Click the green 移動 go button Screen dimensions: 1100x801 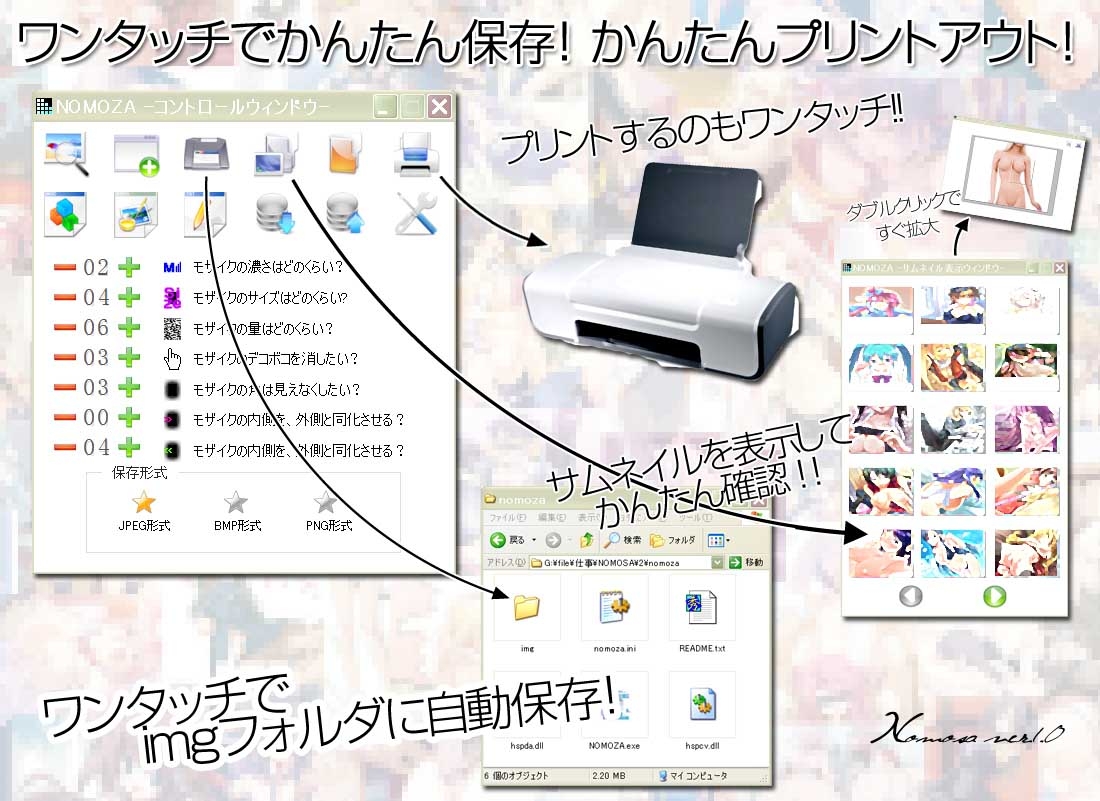pyautogui.click(x=746, y=563)
